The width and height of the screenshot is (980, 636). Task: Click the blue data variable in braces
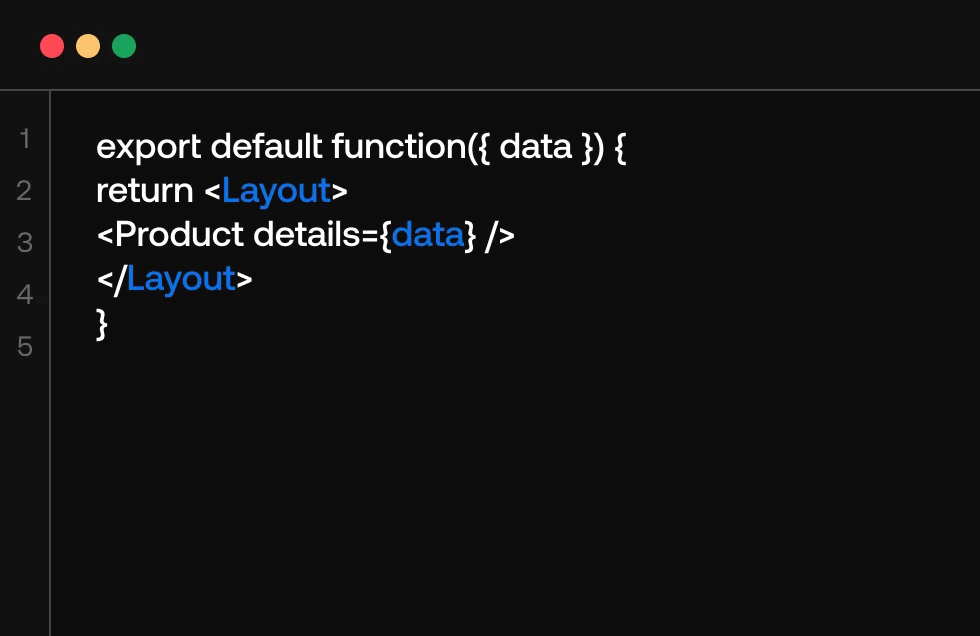coord(428,235)
